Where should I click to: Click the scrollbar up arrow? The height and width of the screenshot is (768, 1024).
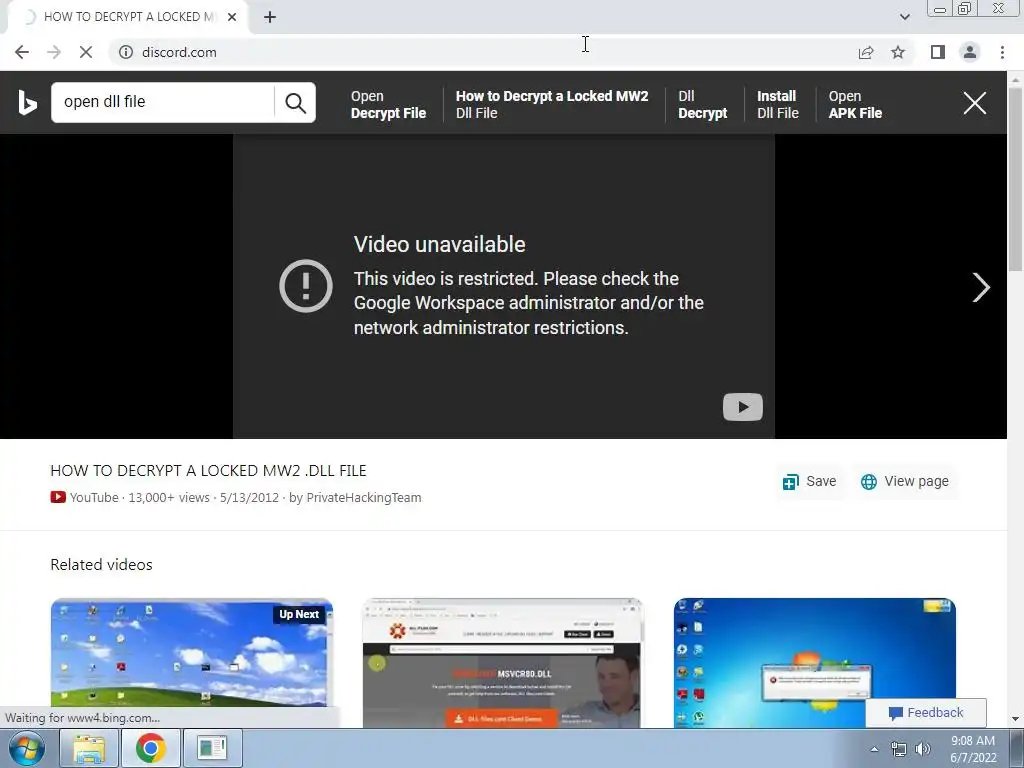pos(1015,78)
